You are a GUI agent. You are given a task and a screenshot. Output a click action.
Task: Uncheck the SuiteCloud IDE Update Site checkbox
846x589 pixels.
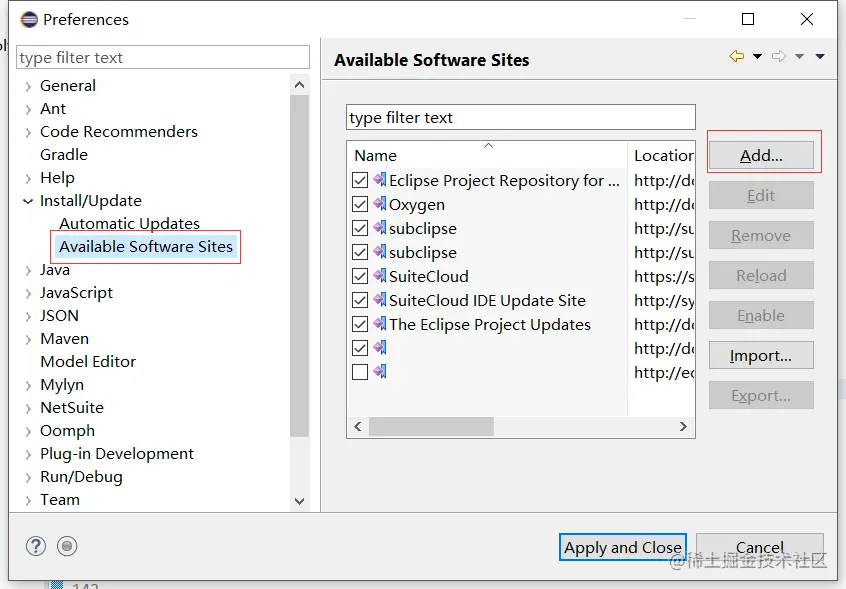(360, 300)
